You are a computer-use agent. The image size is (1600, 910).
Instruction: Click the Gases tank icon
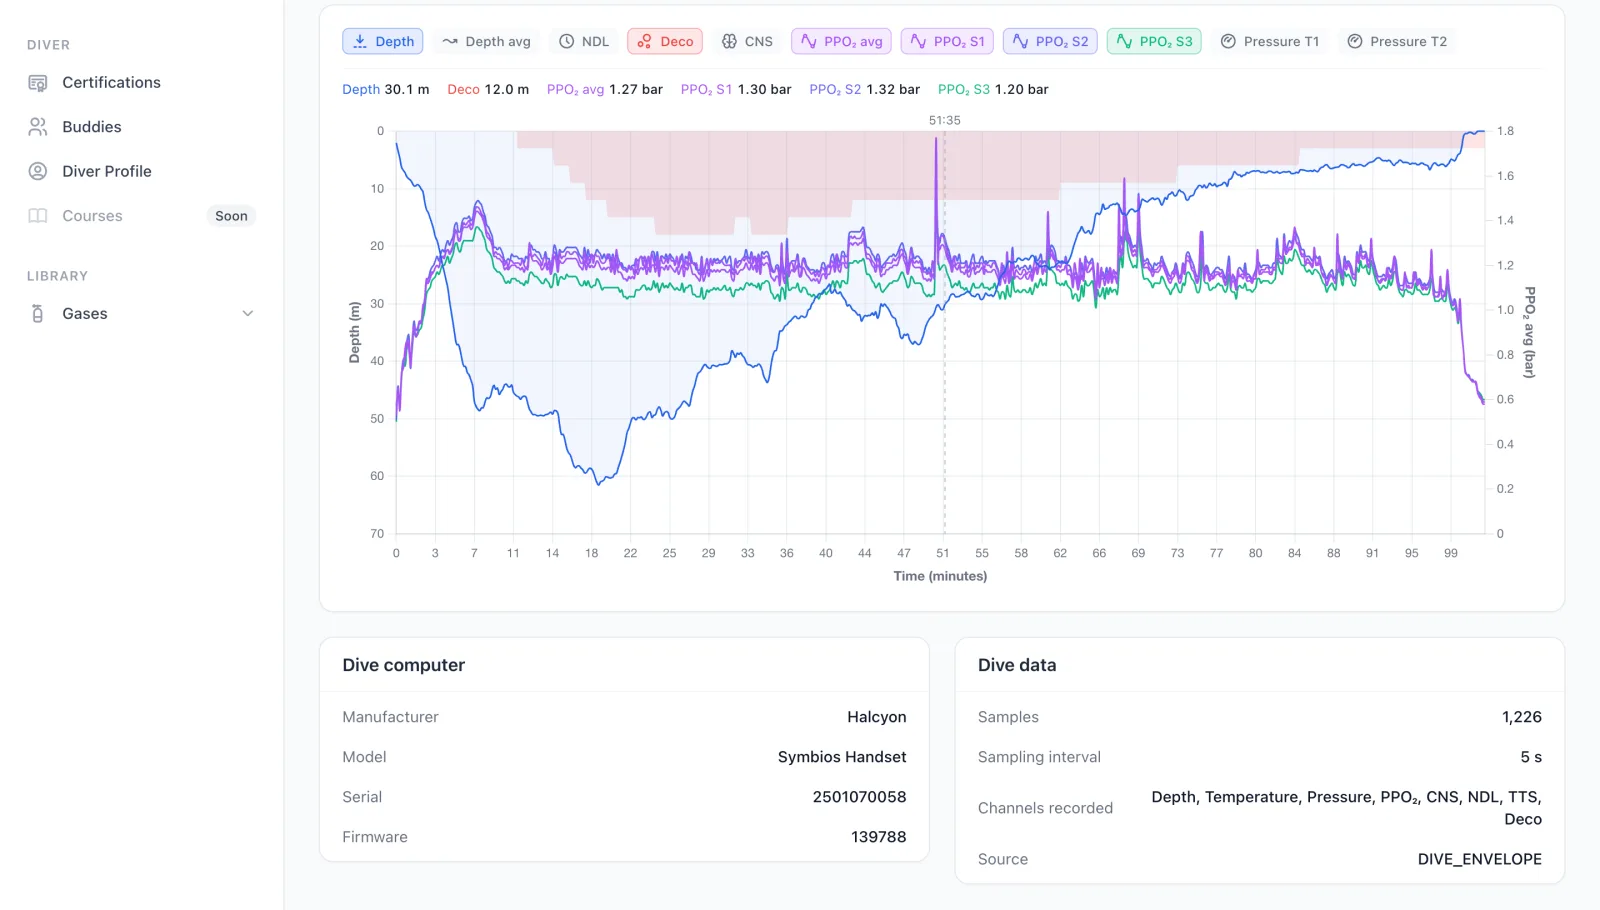pos(38,314)
